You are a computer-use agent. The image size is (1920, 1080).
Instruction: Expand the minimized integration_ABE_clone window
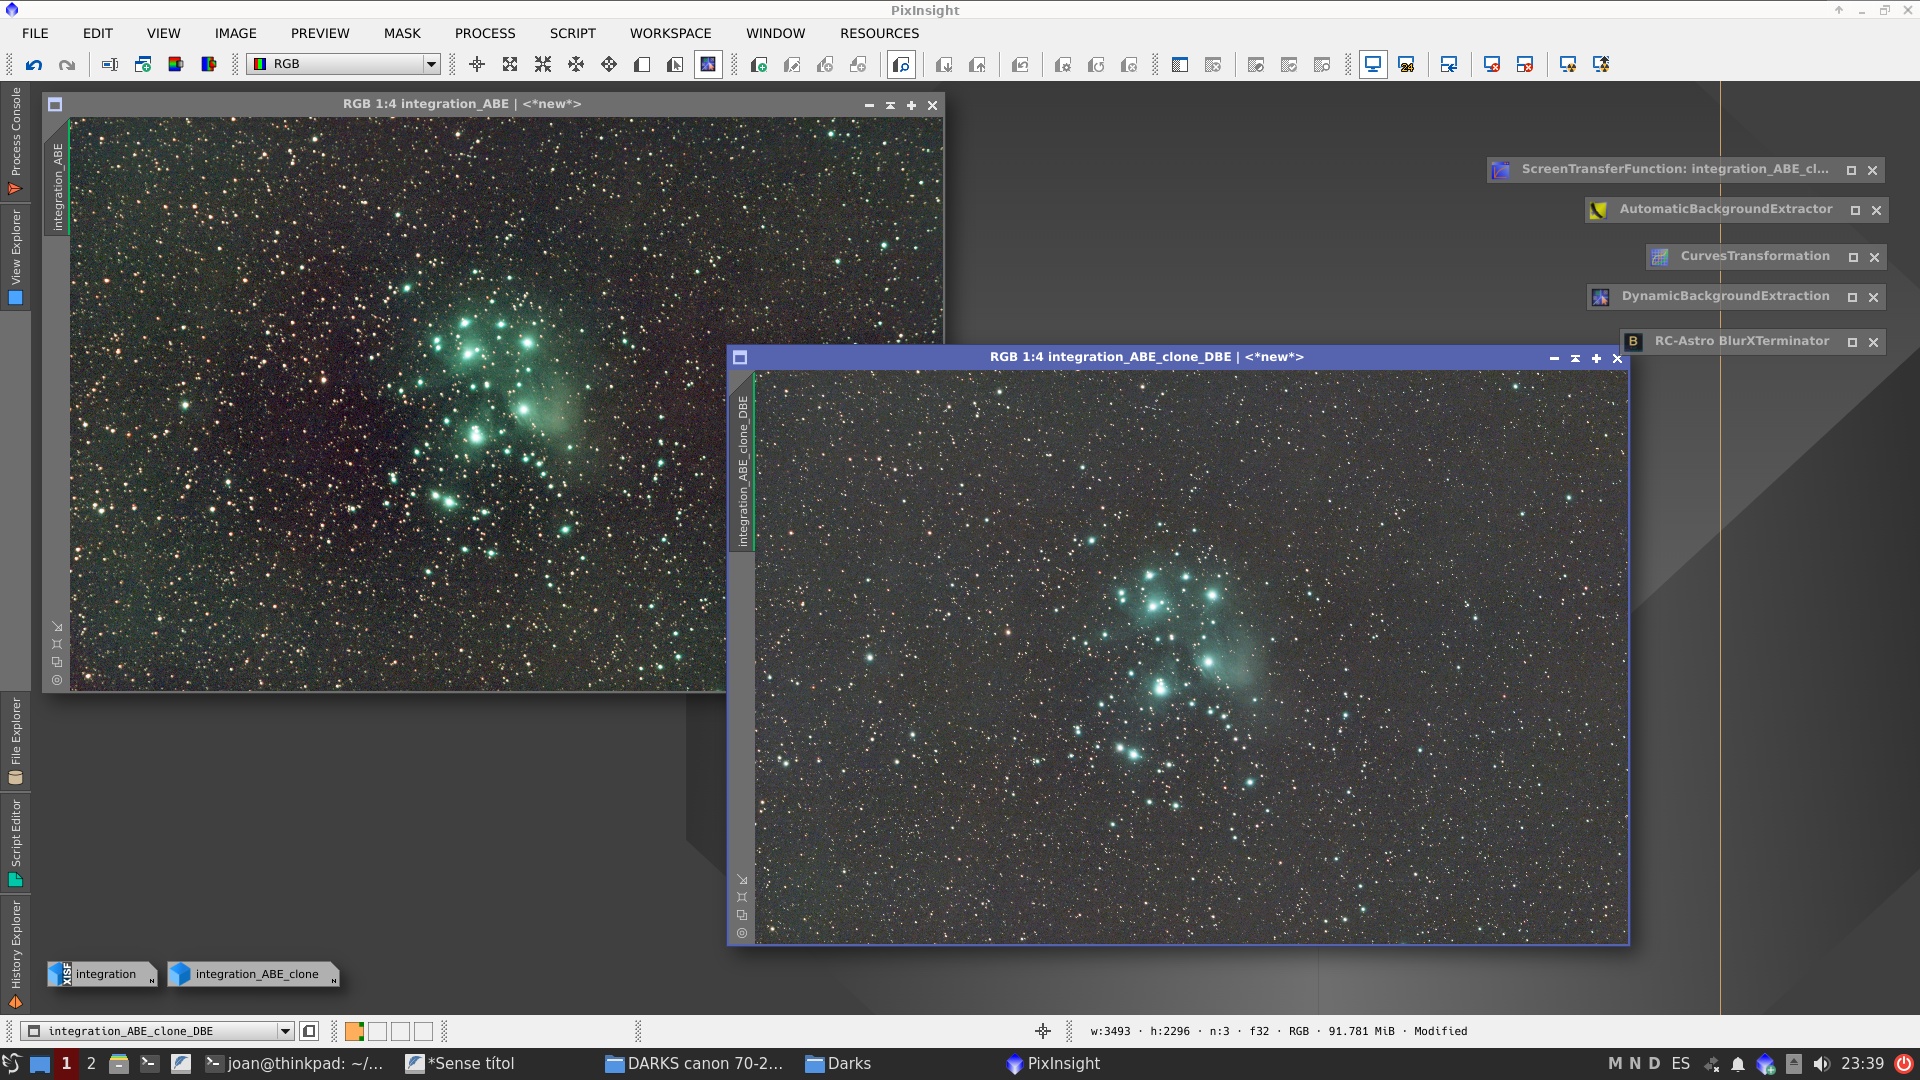(256, 974)
